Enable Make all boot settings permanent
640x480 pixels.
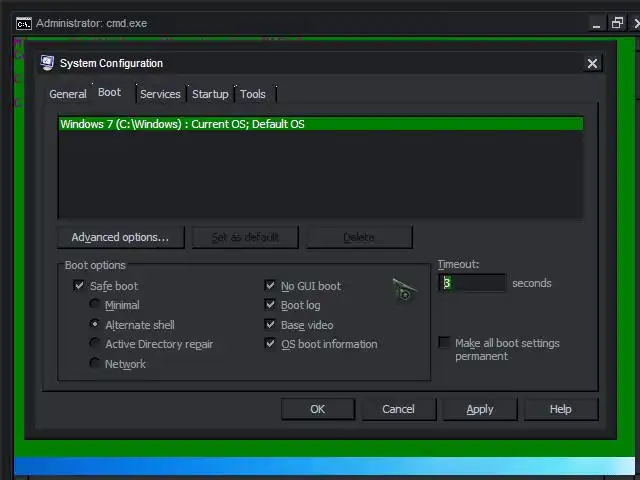click(x=444, y=342)
